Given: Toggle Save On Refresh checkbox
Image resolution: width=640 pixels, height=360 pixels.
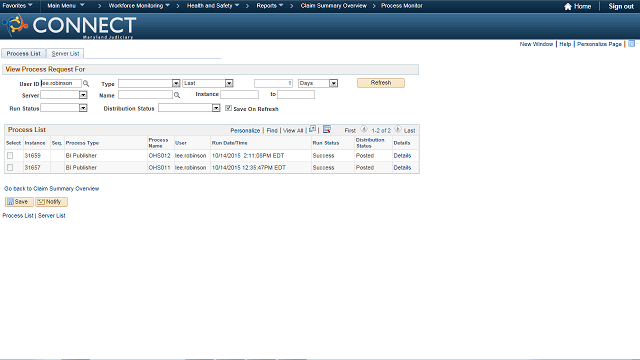Looking at the screenshot, I should point(228,108).
